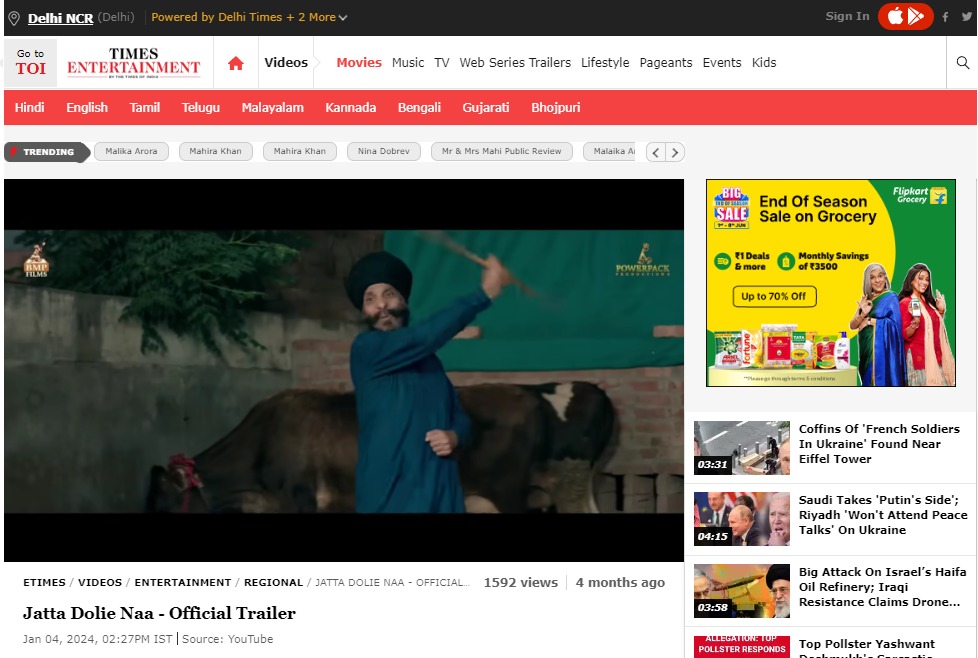Screen dimensions: 978x658
Task: Click the Go to TOI button
Action: pyautogui.click(x=31, y=62)
